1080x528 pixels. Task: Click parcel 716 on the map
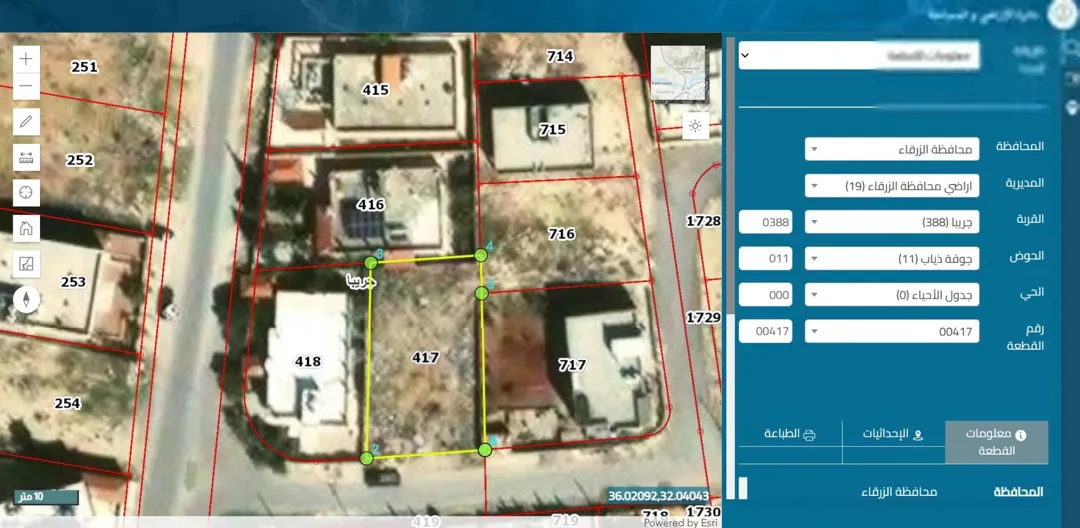[x=561, y=234]
